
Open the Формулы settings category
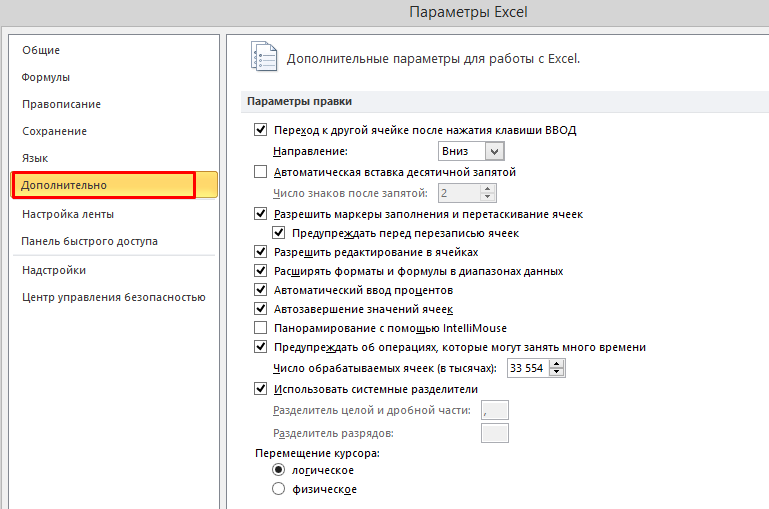click(46, 77)
